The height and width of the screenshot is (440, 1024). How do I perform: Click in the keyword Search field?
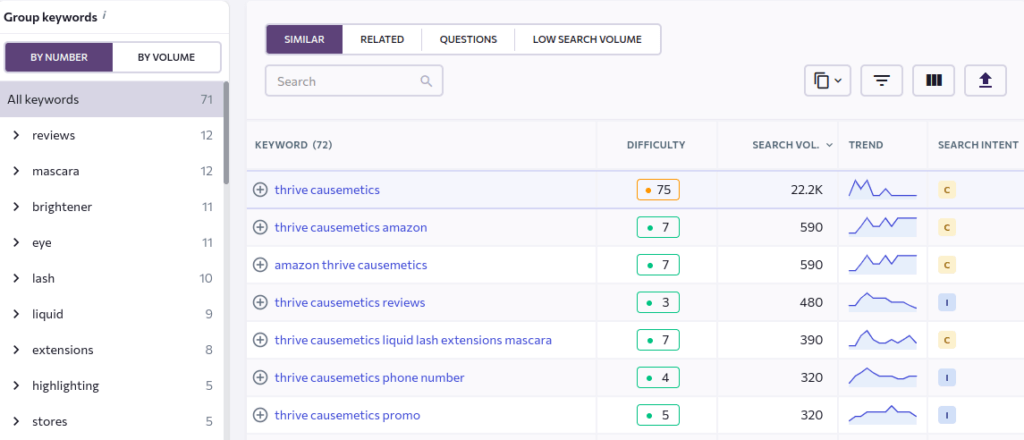coord(354,82)
